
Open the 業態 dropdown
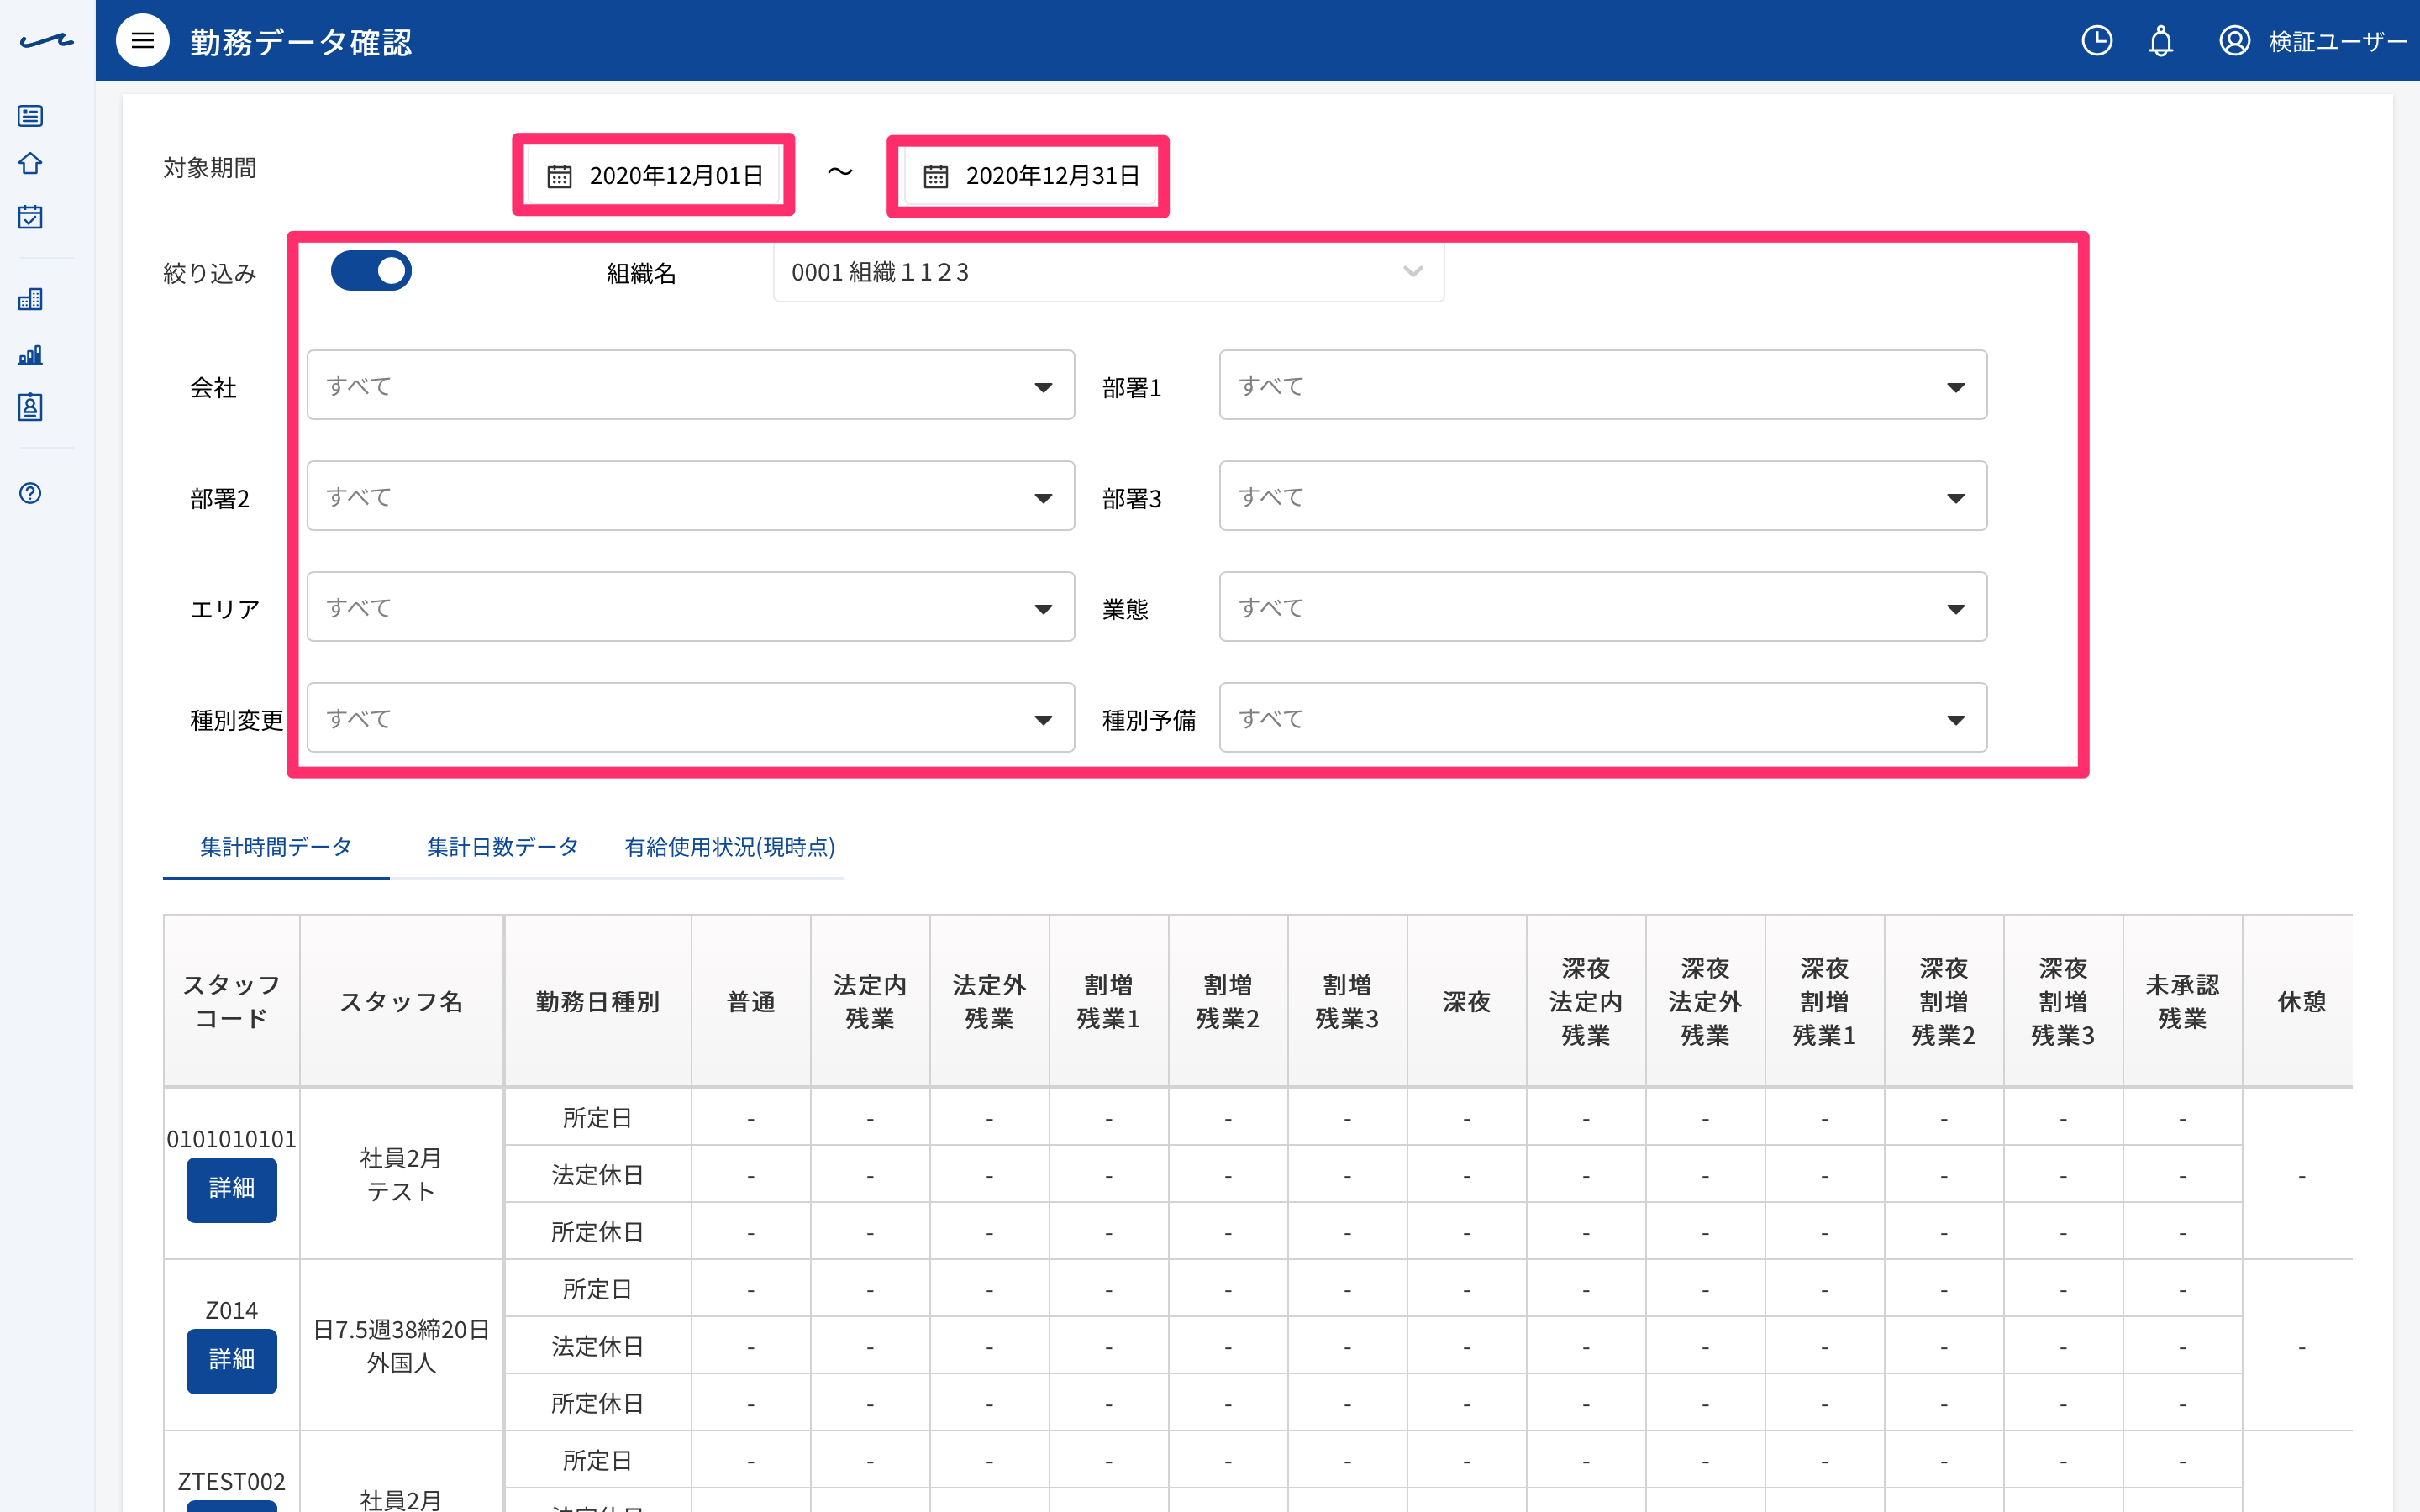pyautogui.click(x=1603, y=608)
